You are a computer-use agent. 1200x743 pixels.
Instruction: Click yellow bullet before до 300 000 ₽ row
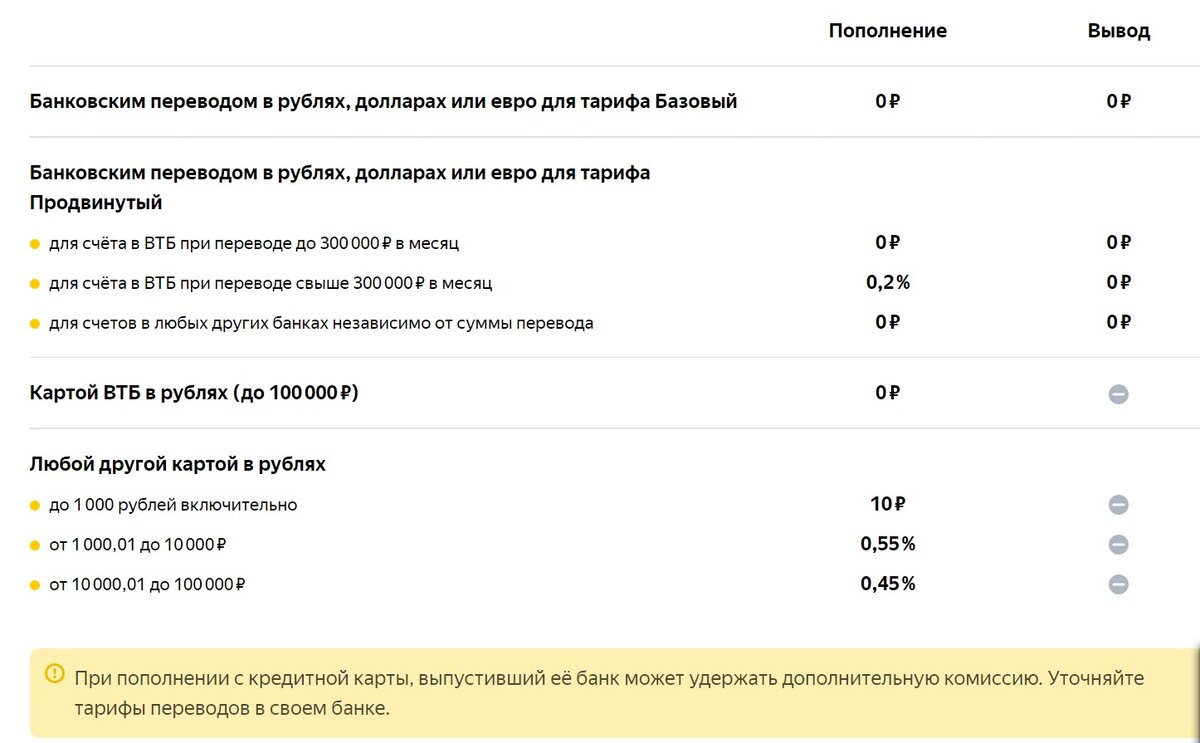click(x=35, y=244)
